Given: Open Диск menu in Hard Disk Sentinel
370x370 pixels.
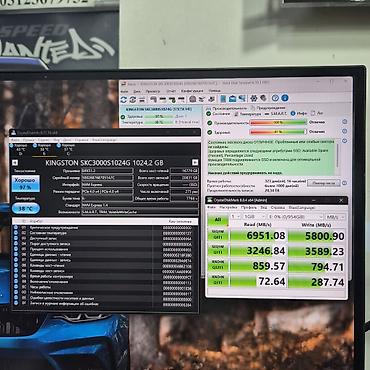Looking at the screenshot, I should point(137,91).
